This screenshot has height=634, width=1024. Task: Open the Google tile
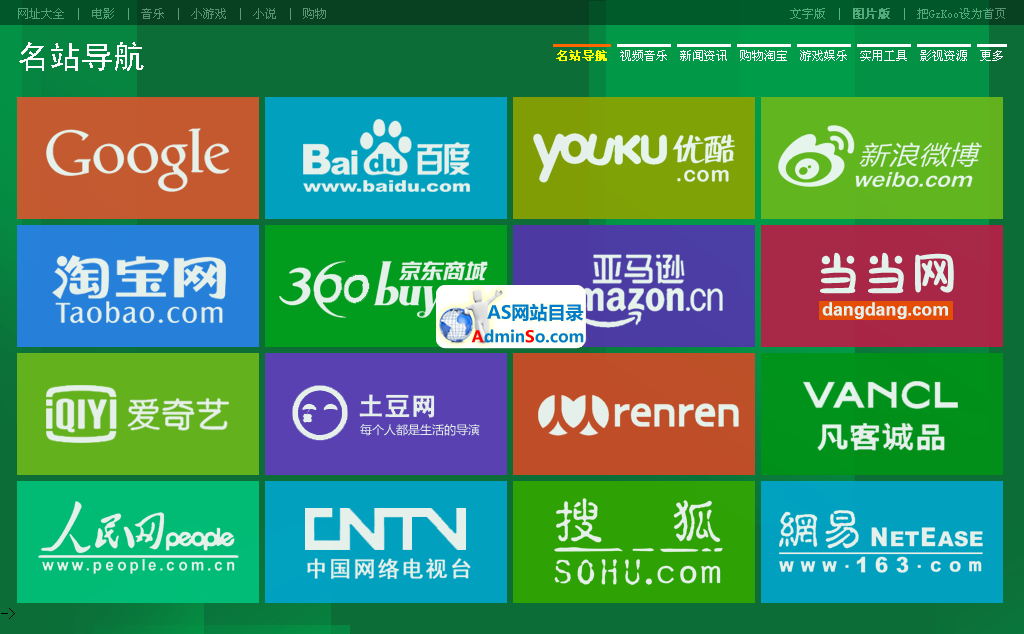coord(138,158)
